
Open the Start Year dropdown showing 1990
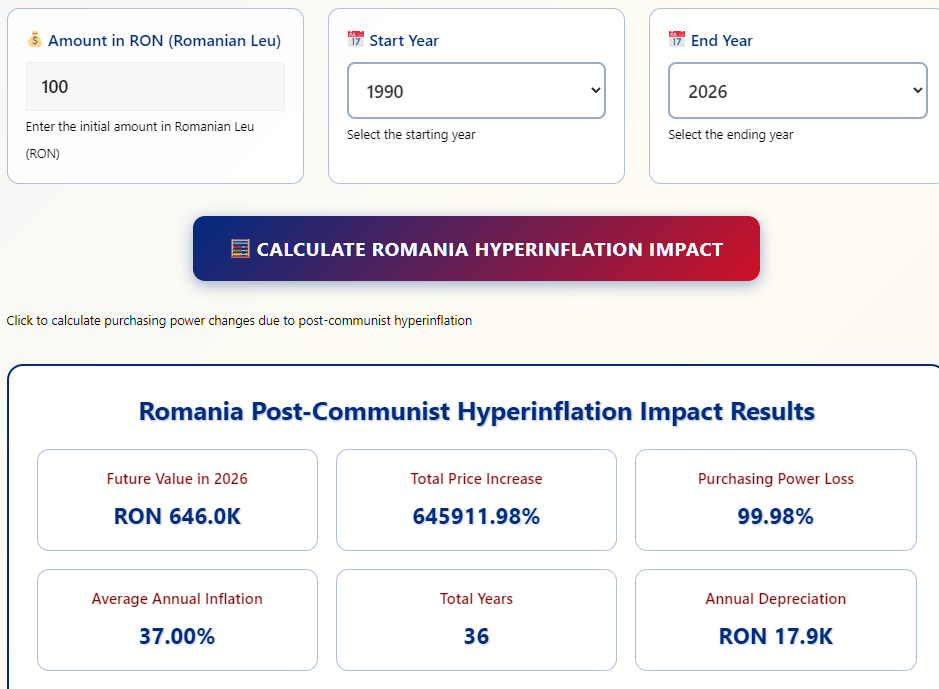click(476, 90)
